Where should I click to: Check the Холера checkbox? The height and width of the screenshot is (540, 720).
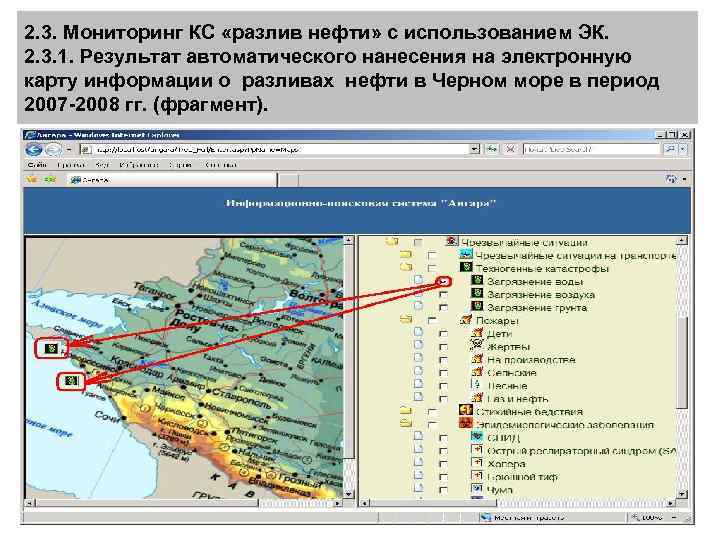444,464
